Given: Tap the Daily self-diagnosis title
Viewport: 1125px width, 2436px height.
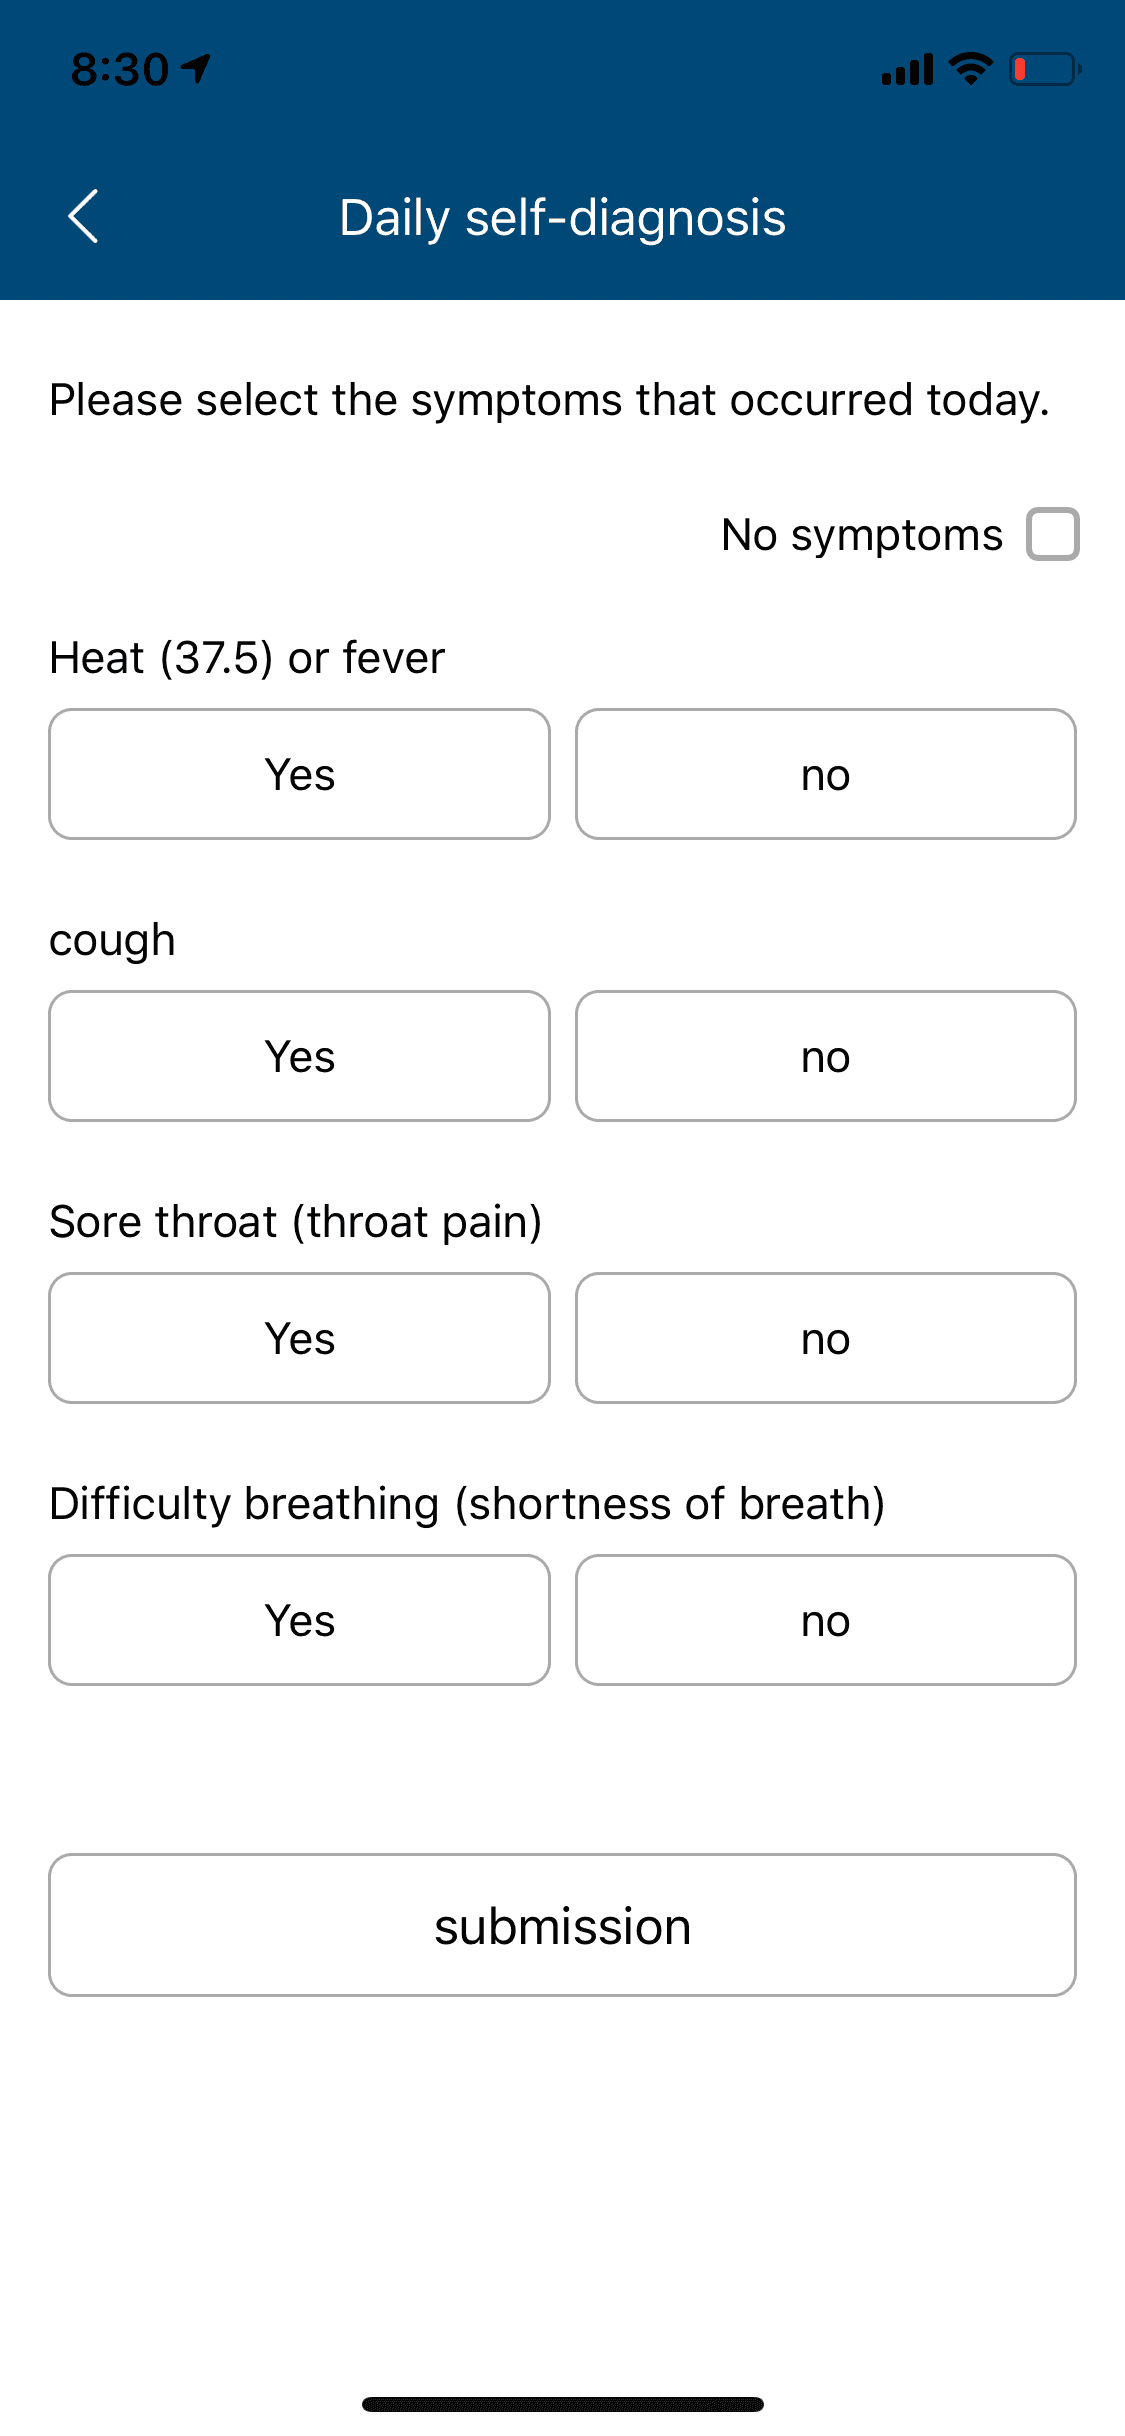Looking at the screenshot, I should point(562,216).
